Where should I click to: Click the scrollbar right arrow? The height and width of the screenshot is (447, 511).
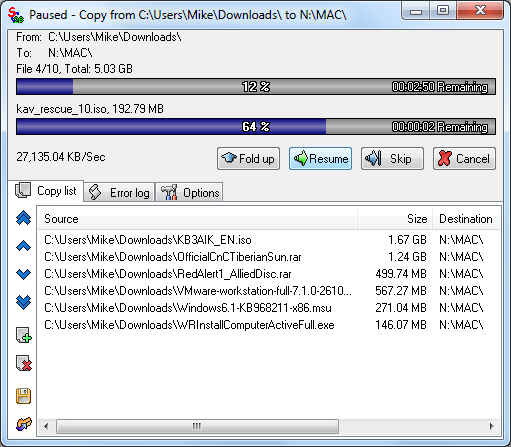492,426
